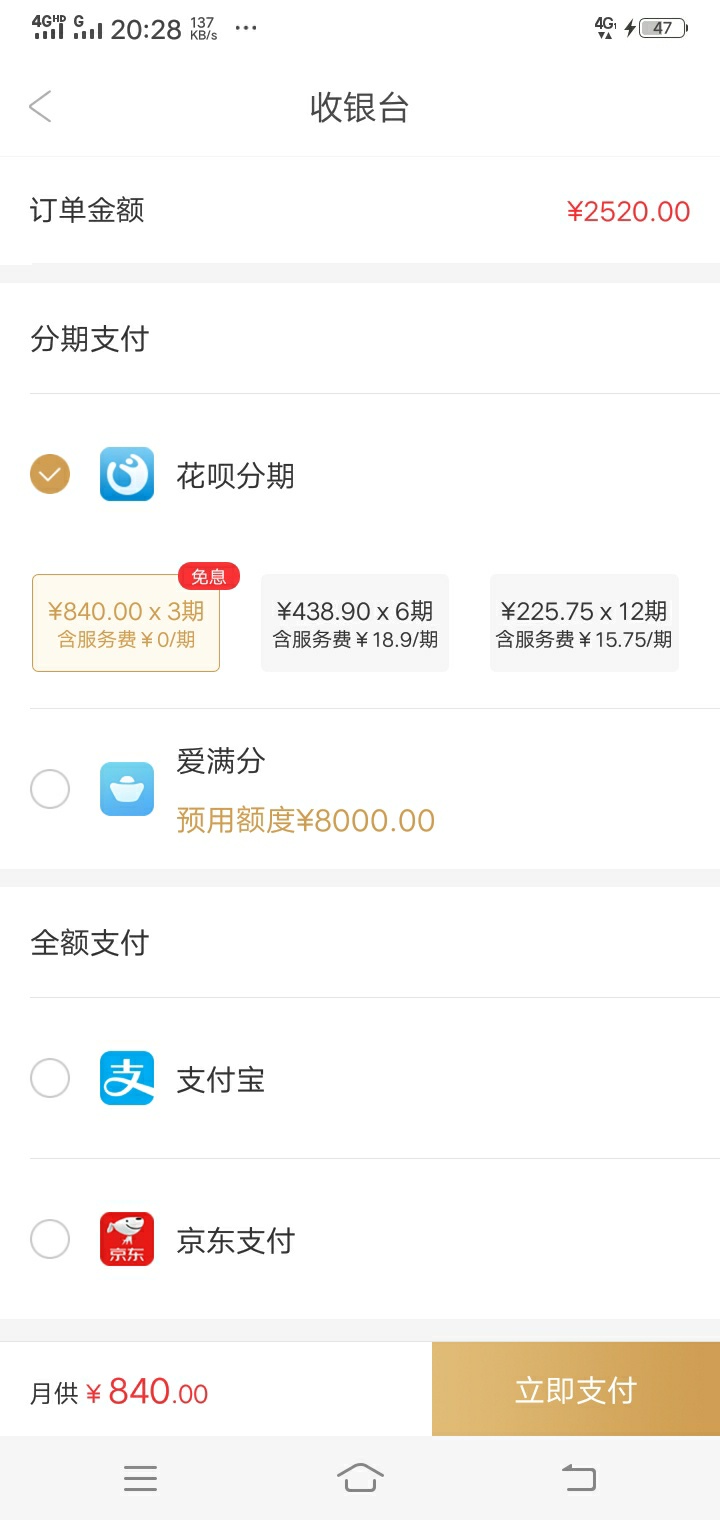
Task: Tap the 订单金额 ¥2520.00 amount
Action: 628,211
